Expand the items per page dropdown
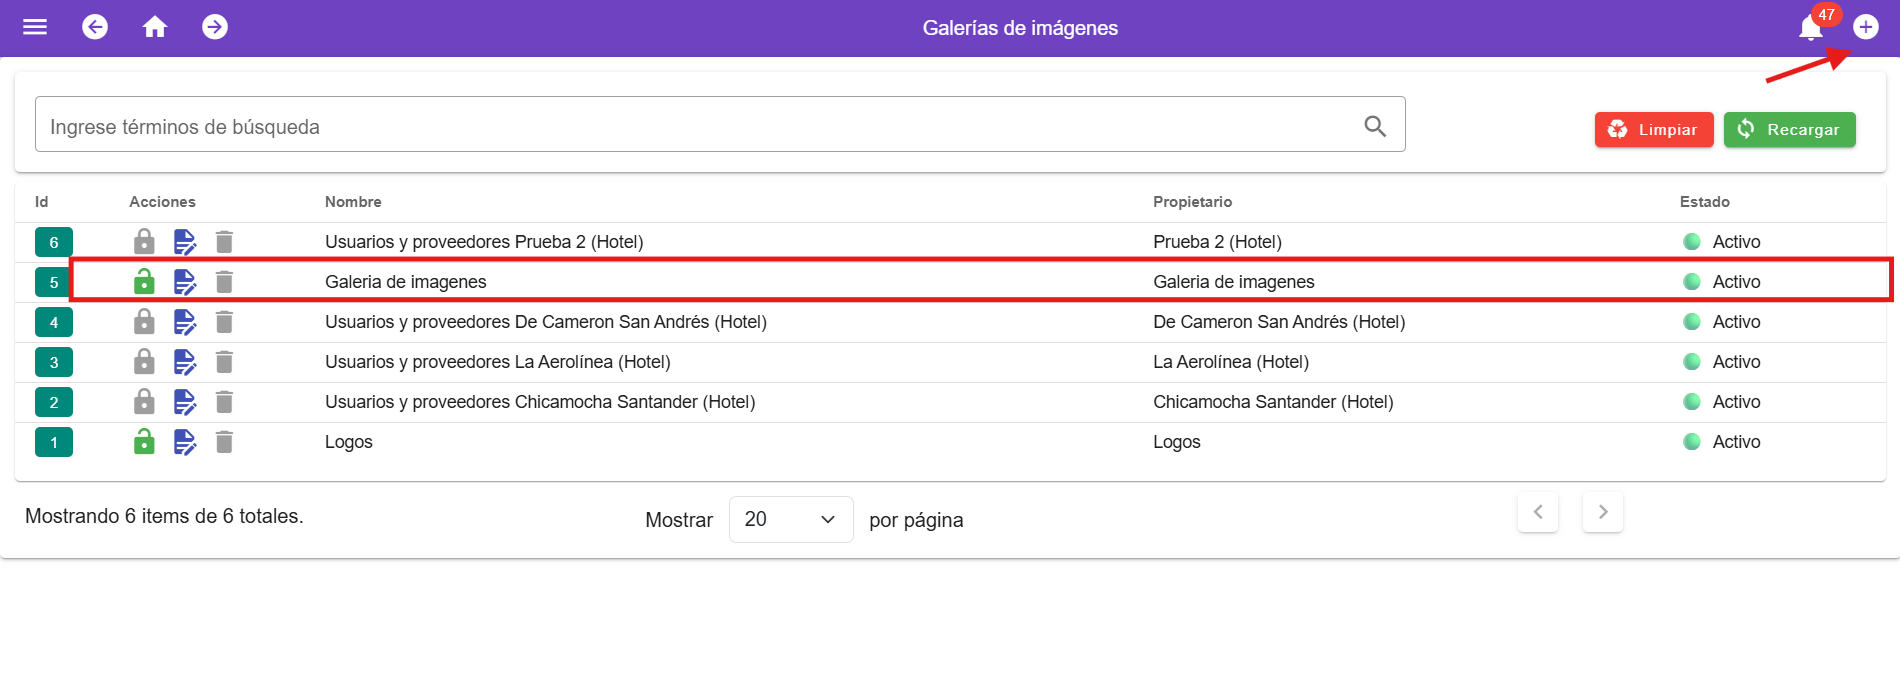This screenshot has height=696, width=1900. [x=790, y=519]
